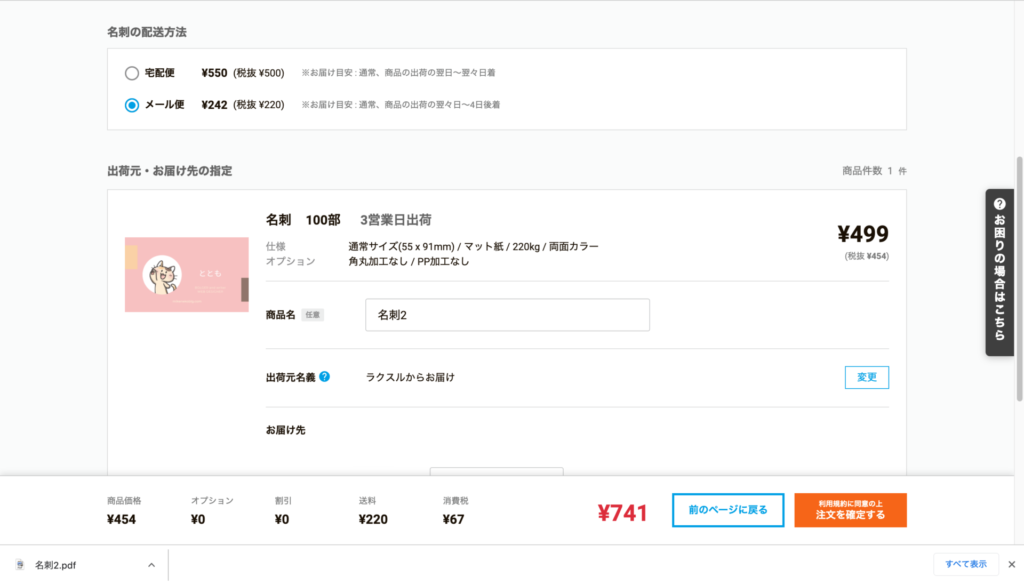The image size is (1024, 585).
Task: Click the 出荷元名義 help question icon
Action: [325, 377]
